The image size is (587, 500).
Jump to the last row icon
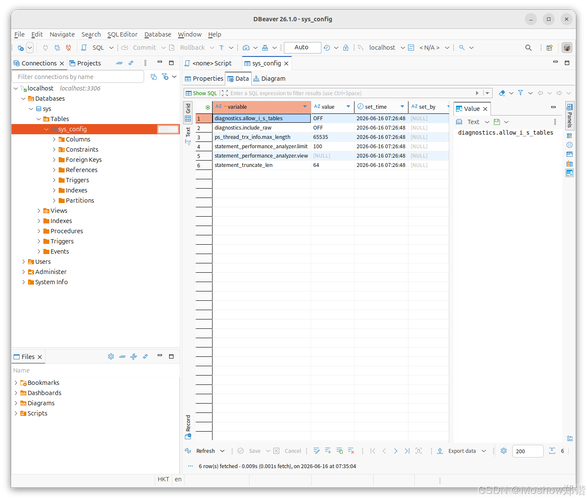(x=407, y=451)
